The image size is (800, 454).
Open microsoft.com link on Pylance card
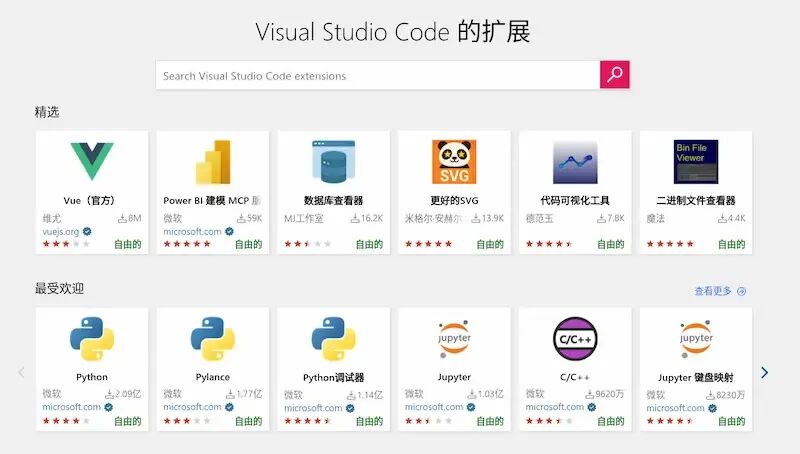click(x=192, y=407)
